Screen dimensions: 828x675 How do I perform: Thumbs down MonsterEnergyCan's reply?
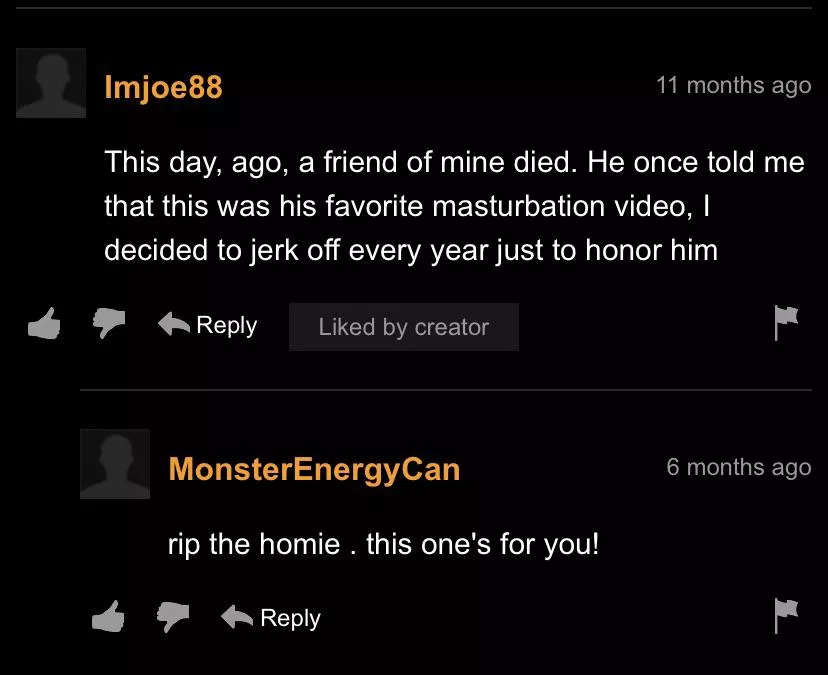pyautogui.click(x=173, y=617)
